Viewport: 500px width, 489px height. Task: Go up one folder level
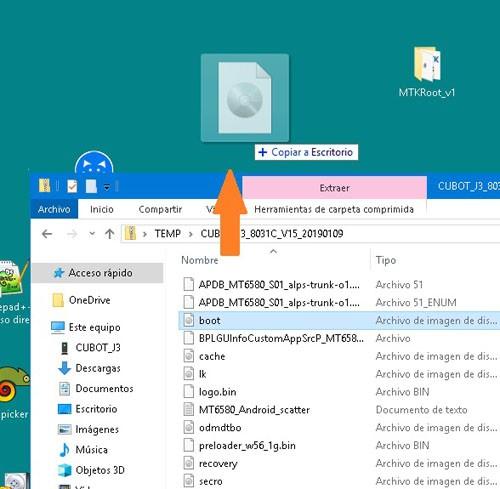point(110,234)
